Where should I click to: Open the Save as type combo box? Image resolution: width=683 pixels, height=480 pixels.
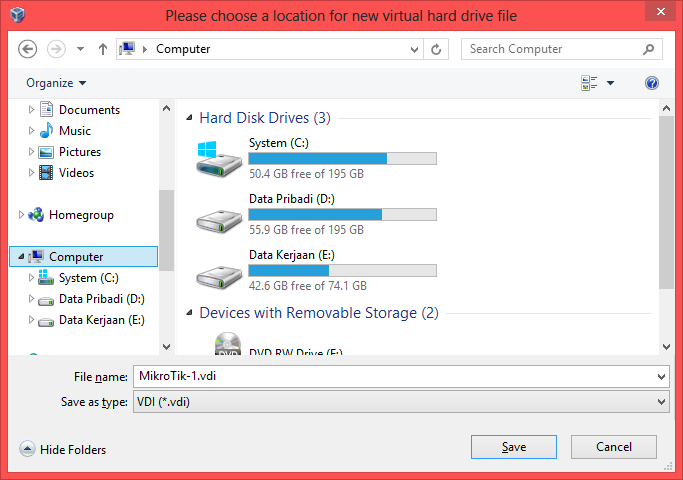tap(401, 402)
